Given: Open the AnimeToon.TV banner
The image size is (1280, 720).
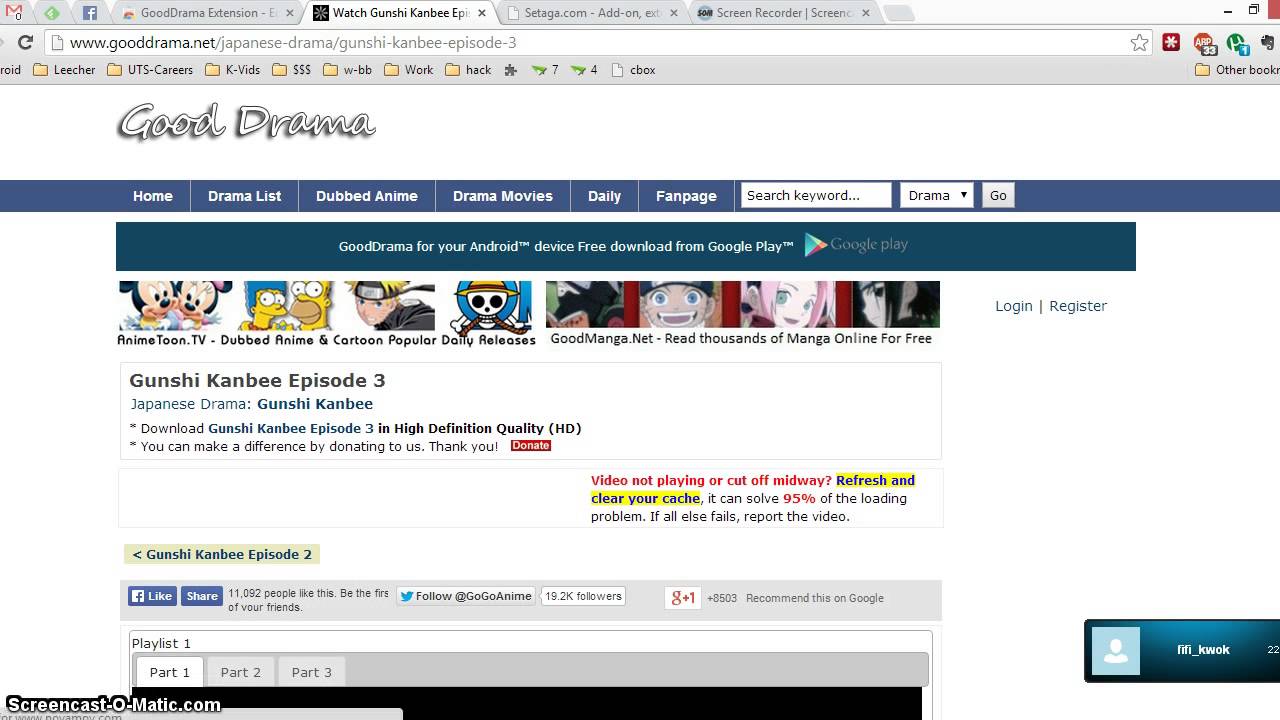Looking at the screenshot, I should click(x=327, y=314).
